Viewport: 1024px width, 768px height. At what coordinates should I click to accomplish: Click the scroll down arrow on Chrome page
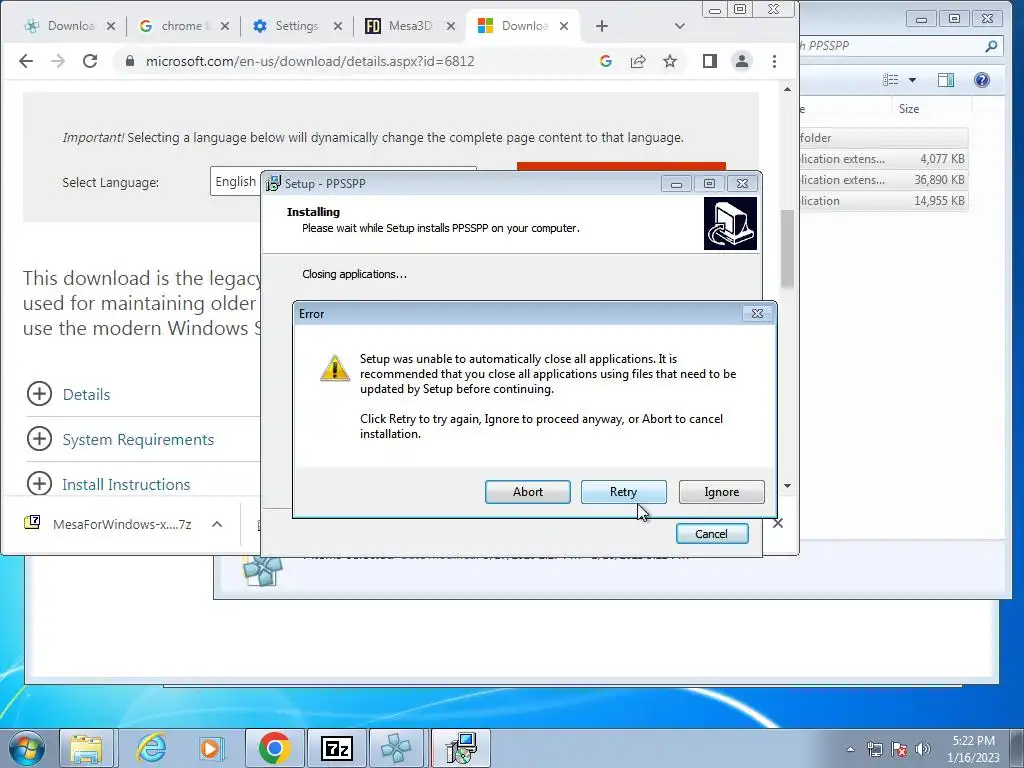pyautogui.click(x=788, y=486)
